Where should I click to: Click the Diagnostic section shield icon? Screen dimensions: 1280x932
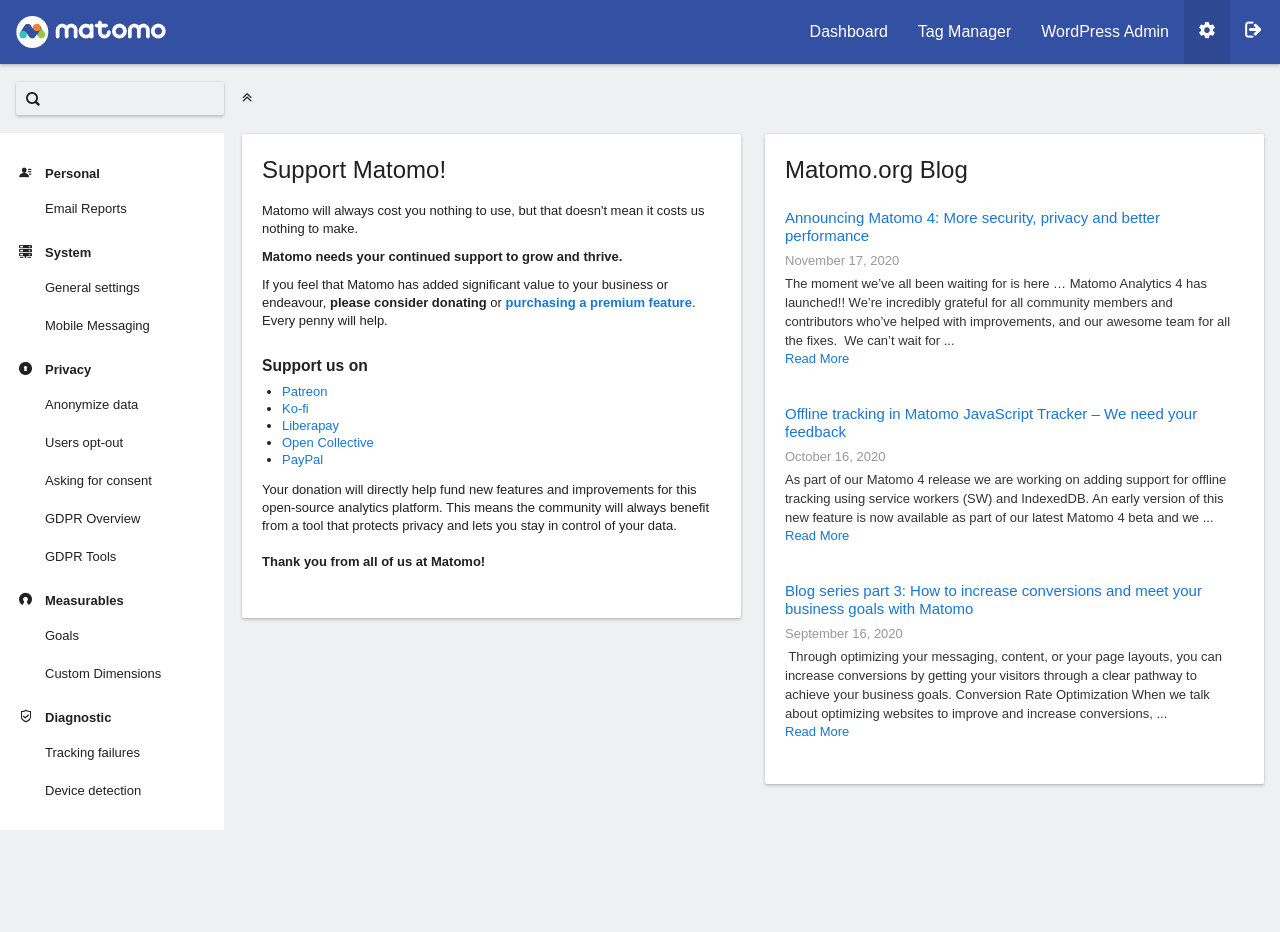point(26,717)
